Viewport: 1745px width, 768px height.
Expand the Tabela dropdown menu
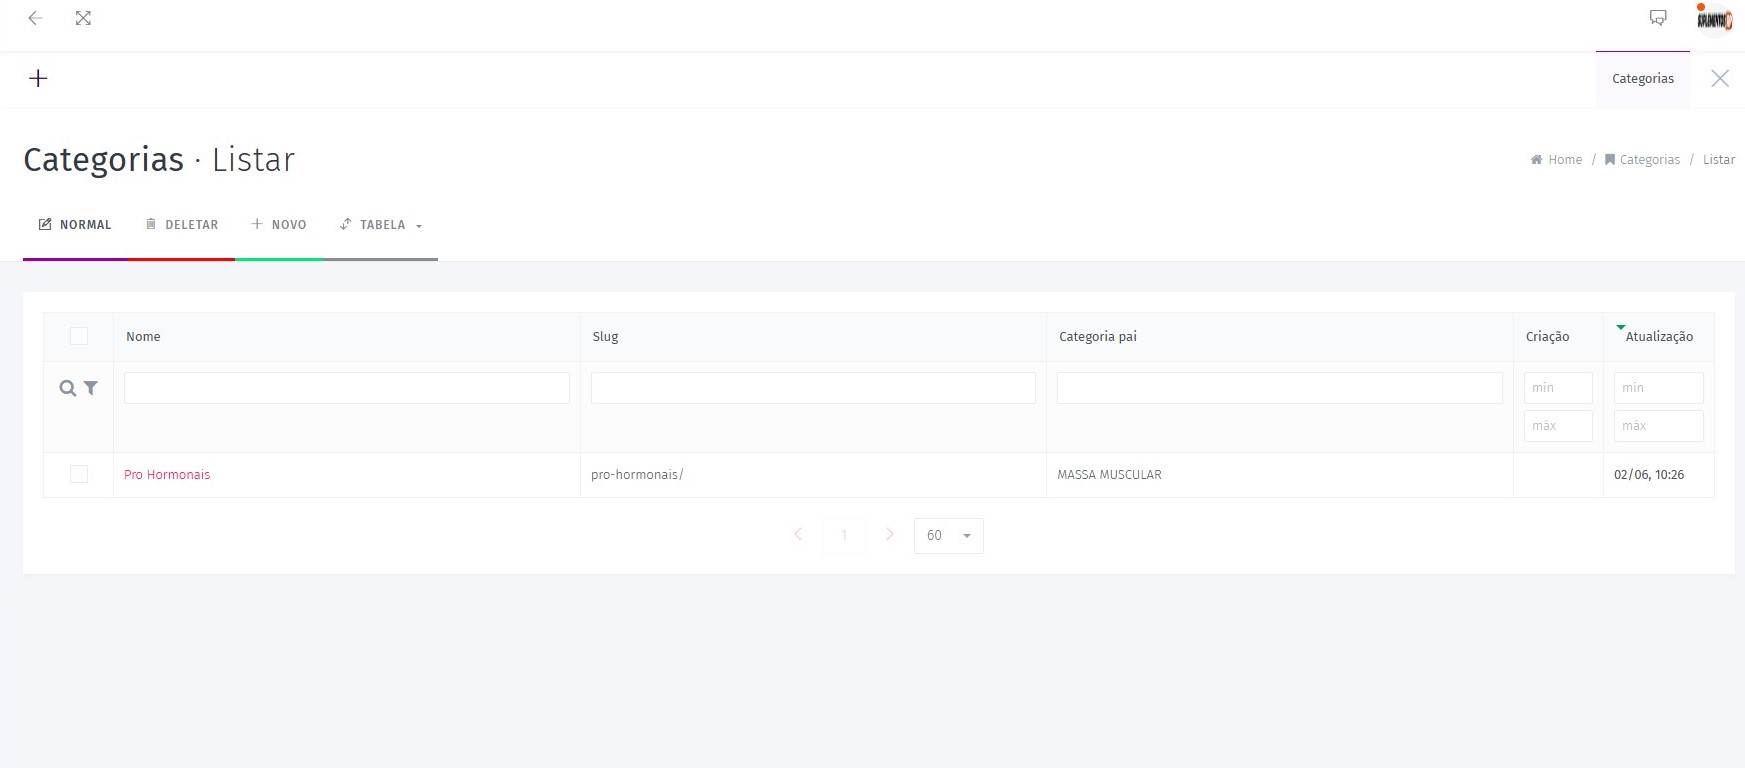click(381, 225)
